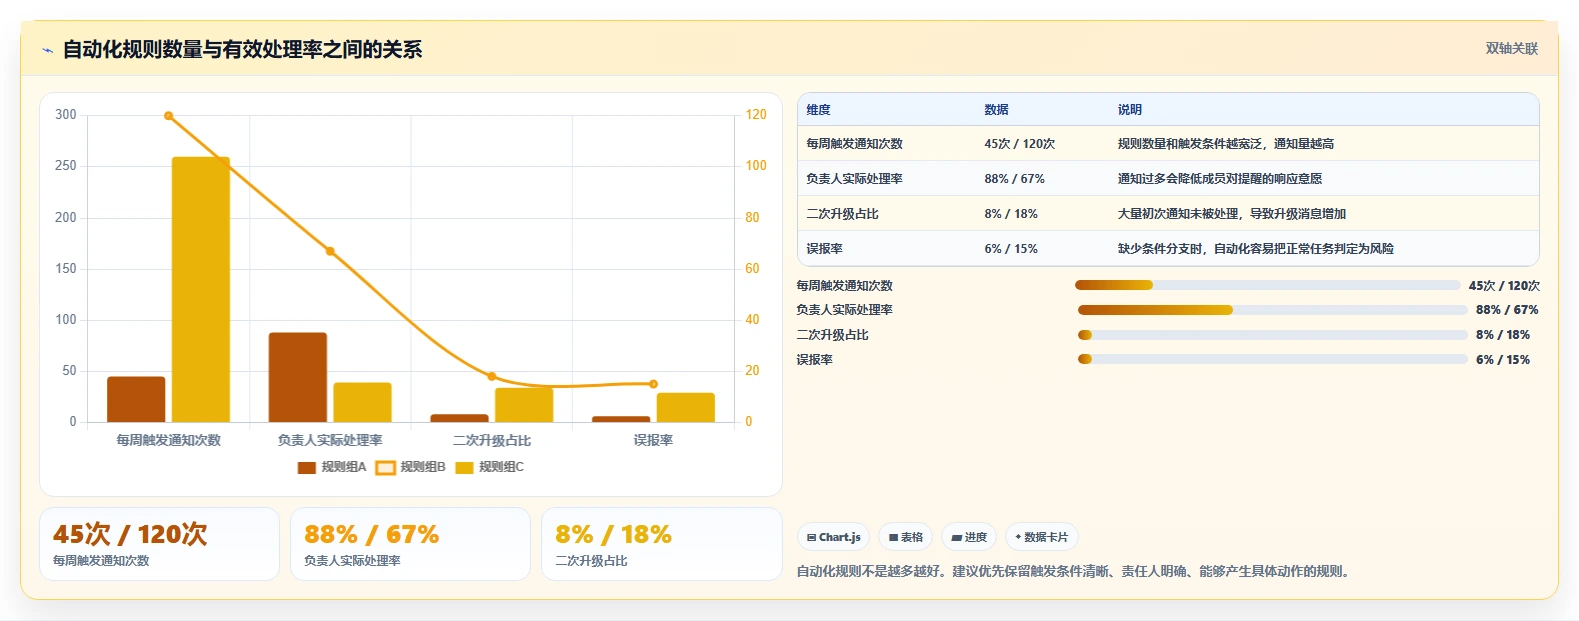The height and width of the screenshot is (621, 1579).
Task: Toggle the 规则组C legend swatch
Action: 464,467
